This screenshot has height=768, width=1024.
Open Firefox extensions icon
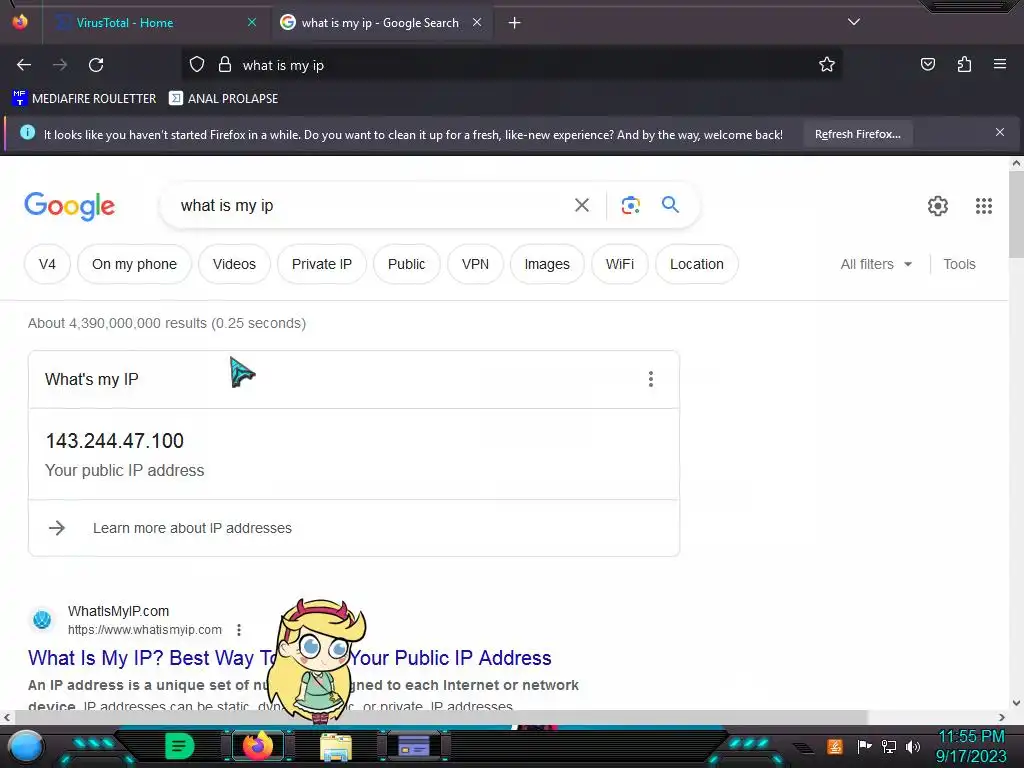[964, 64]
